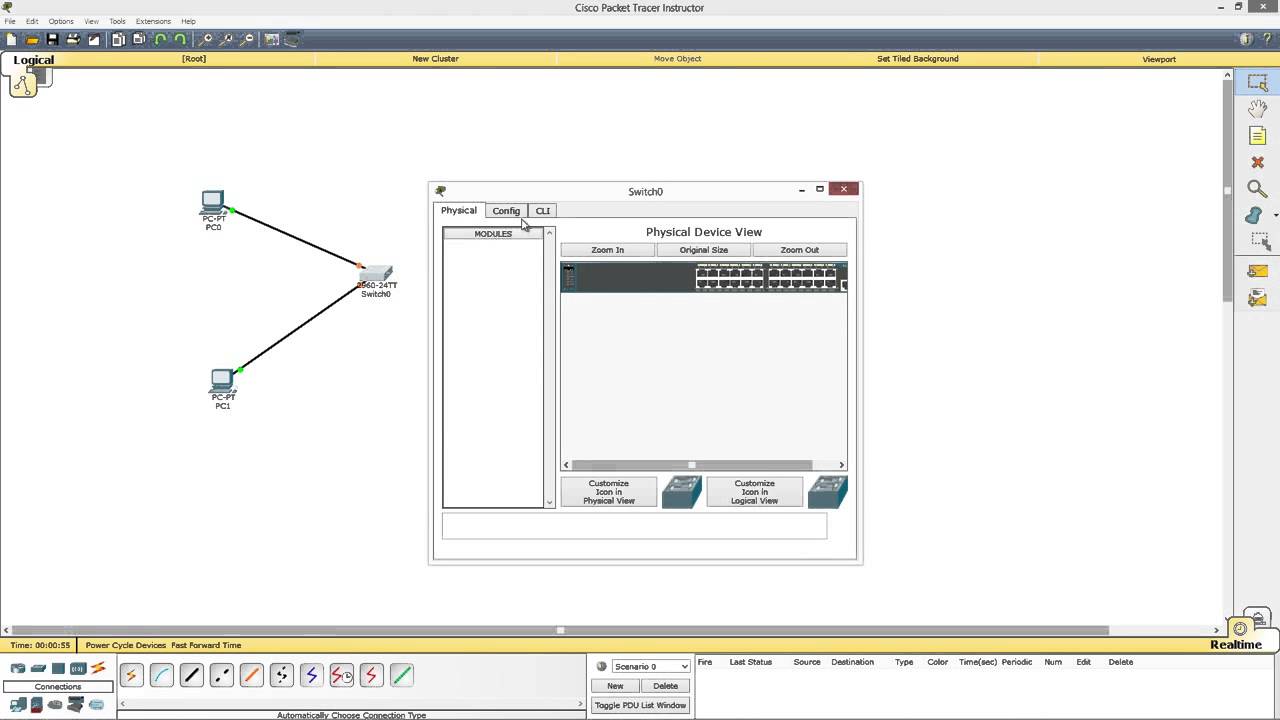This screenshot has width=1280, height=720.
Task: Click Zoom In in Physical Device View
Action: click(607, 250)
